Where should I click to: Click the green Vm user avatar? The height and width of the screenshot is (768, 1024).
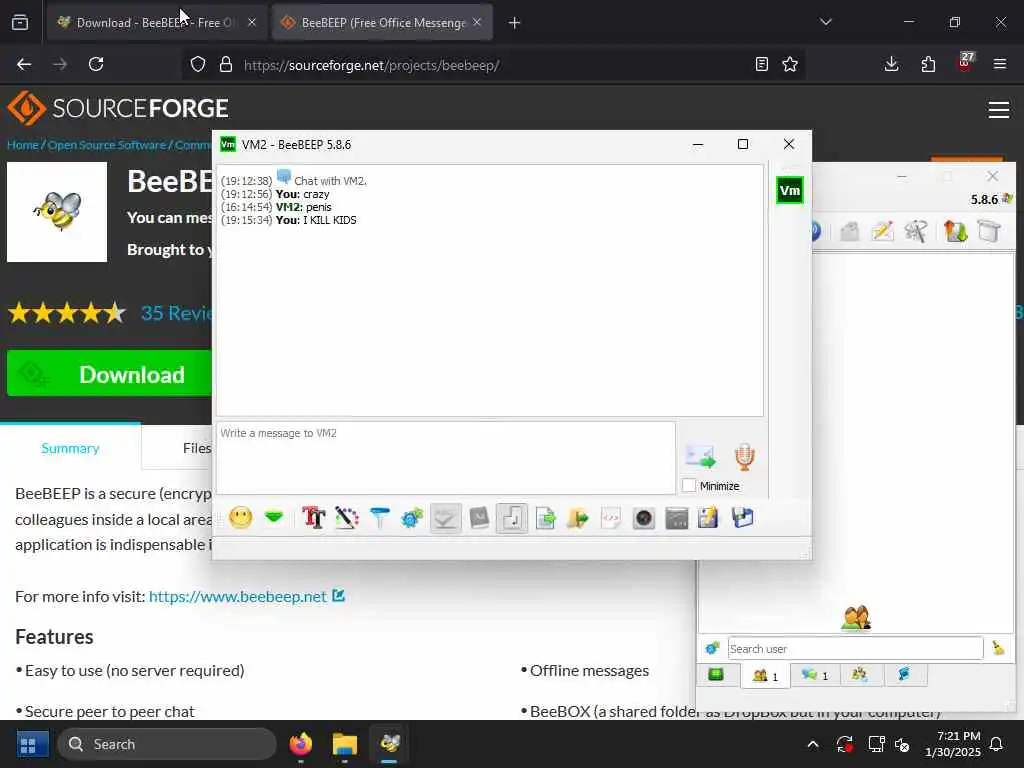pos(790,191)
